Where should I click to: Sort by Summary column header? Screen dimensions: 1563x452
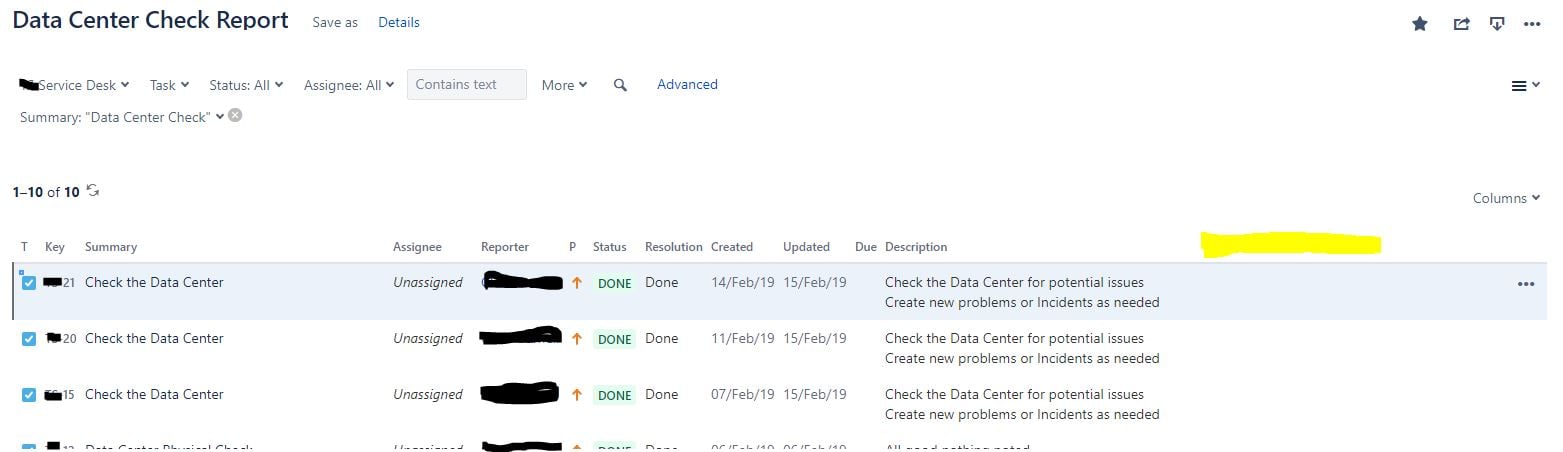click(111, 247)
